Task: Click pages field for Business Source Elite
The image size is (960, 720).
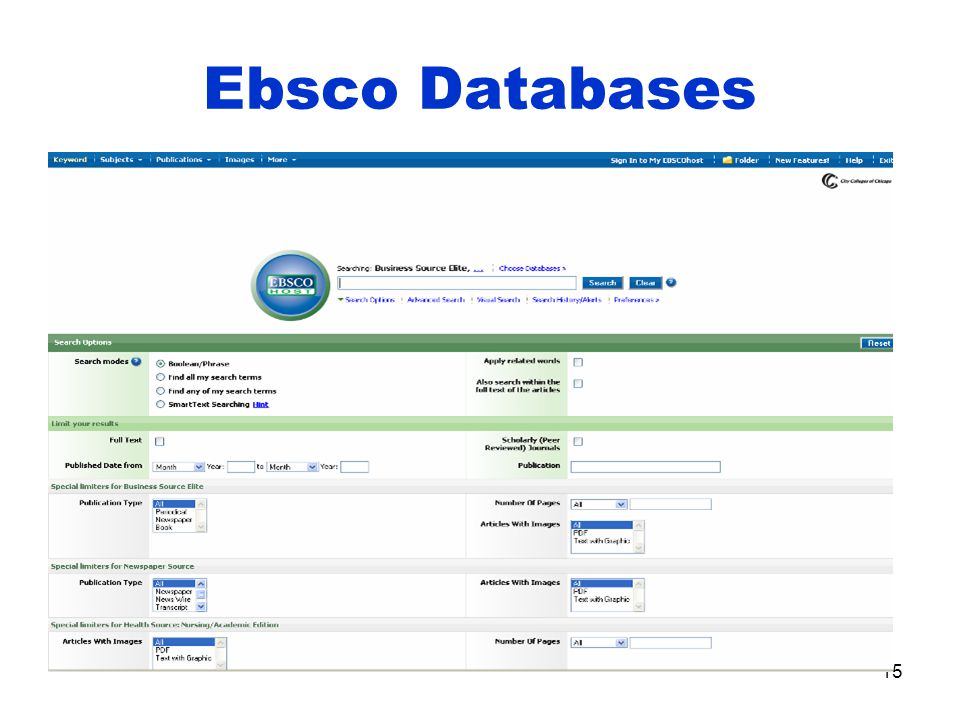Action: click(x=670, y=504)
